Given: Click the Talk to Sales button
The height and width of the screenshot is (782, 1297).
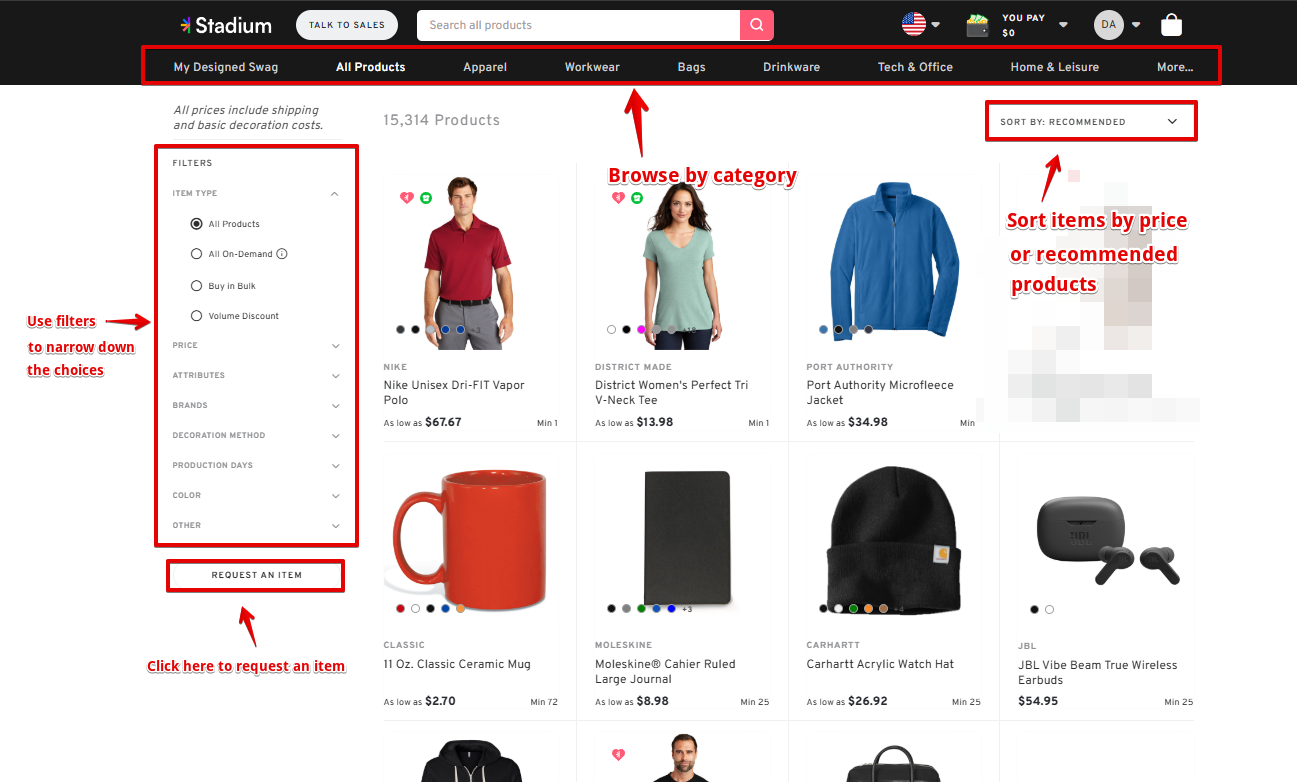Looking at the screenshot, I should [x=347, y=25].
